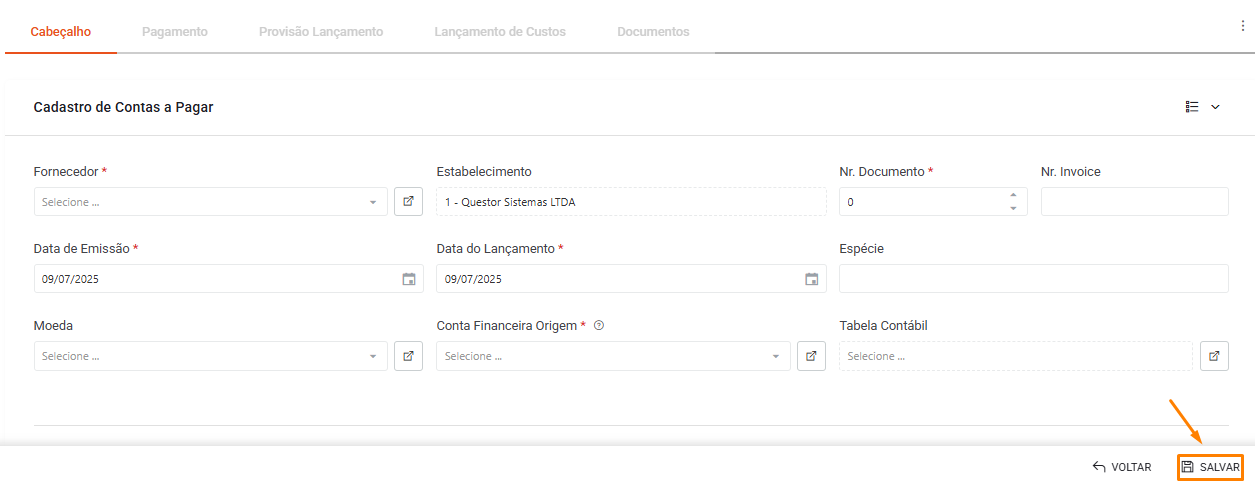The height and width of the screenshot is (486, 1255).
Task: Expand the Fornecedor dropdown
Action: [x=373, y=202]
